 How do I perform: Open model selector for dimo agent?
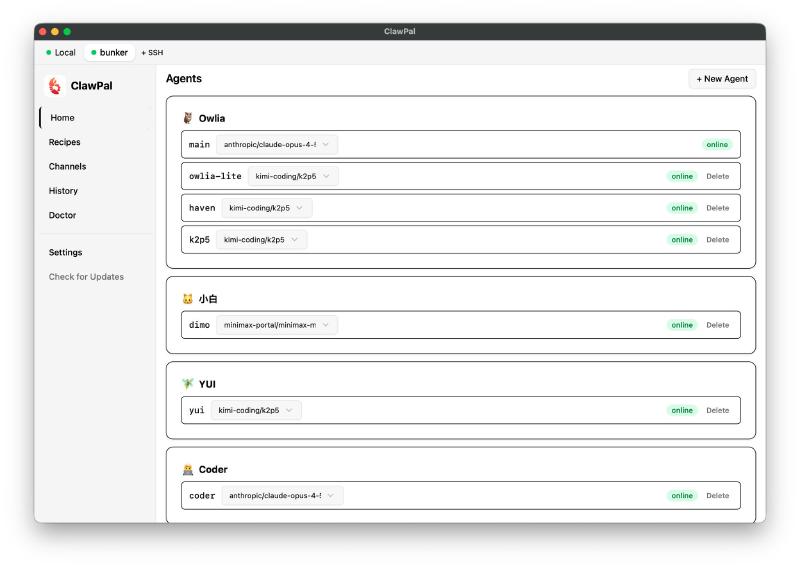click(277, 325)
